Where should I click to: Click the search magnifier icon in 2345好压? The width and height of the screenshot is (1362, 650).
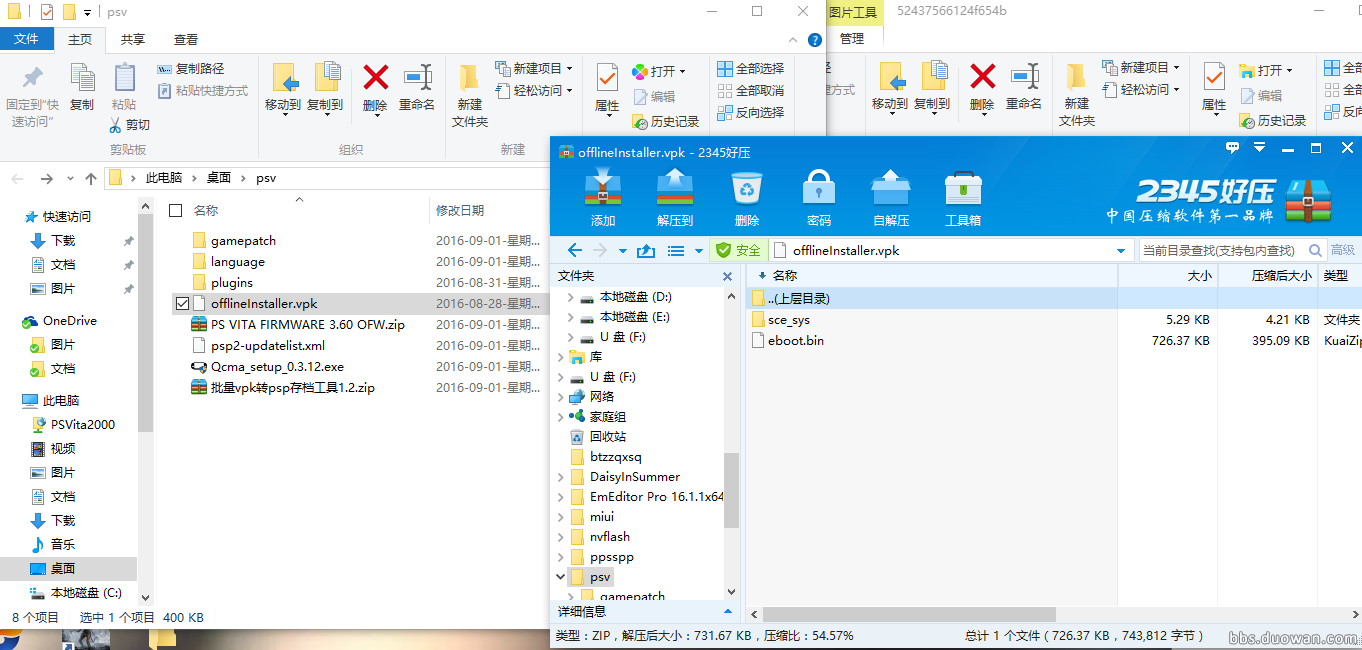pyautogui.click(x=1316, y=250)
